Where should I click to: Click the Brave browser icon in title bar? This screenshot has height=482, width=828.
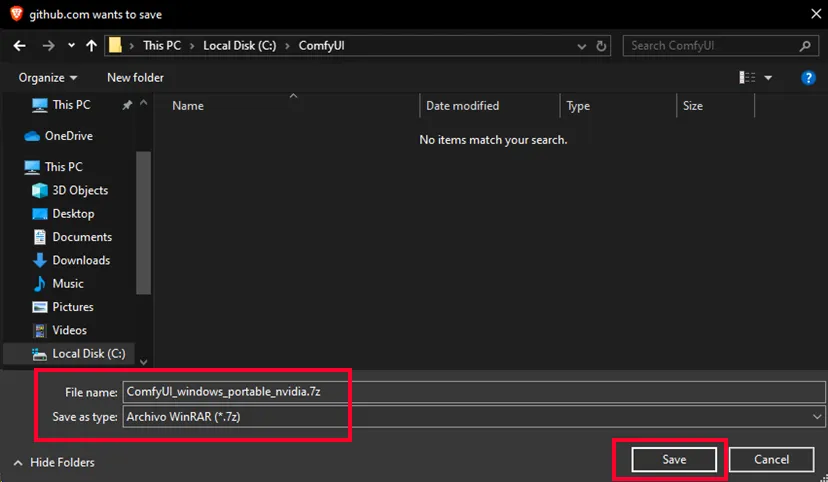(x=16, y=14)
